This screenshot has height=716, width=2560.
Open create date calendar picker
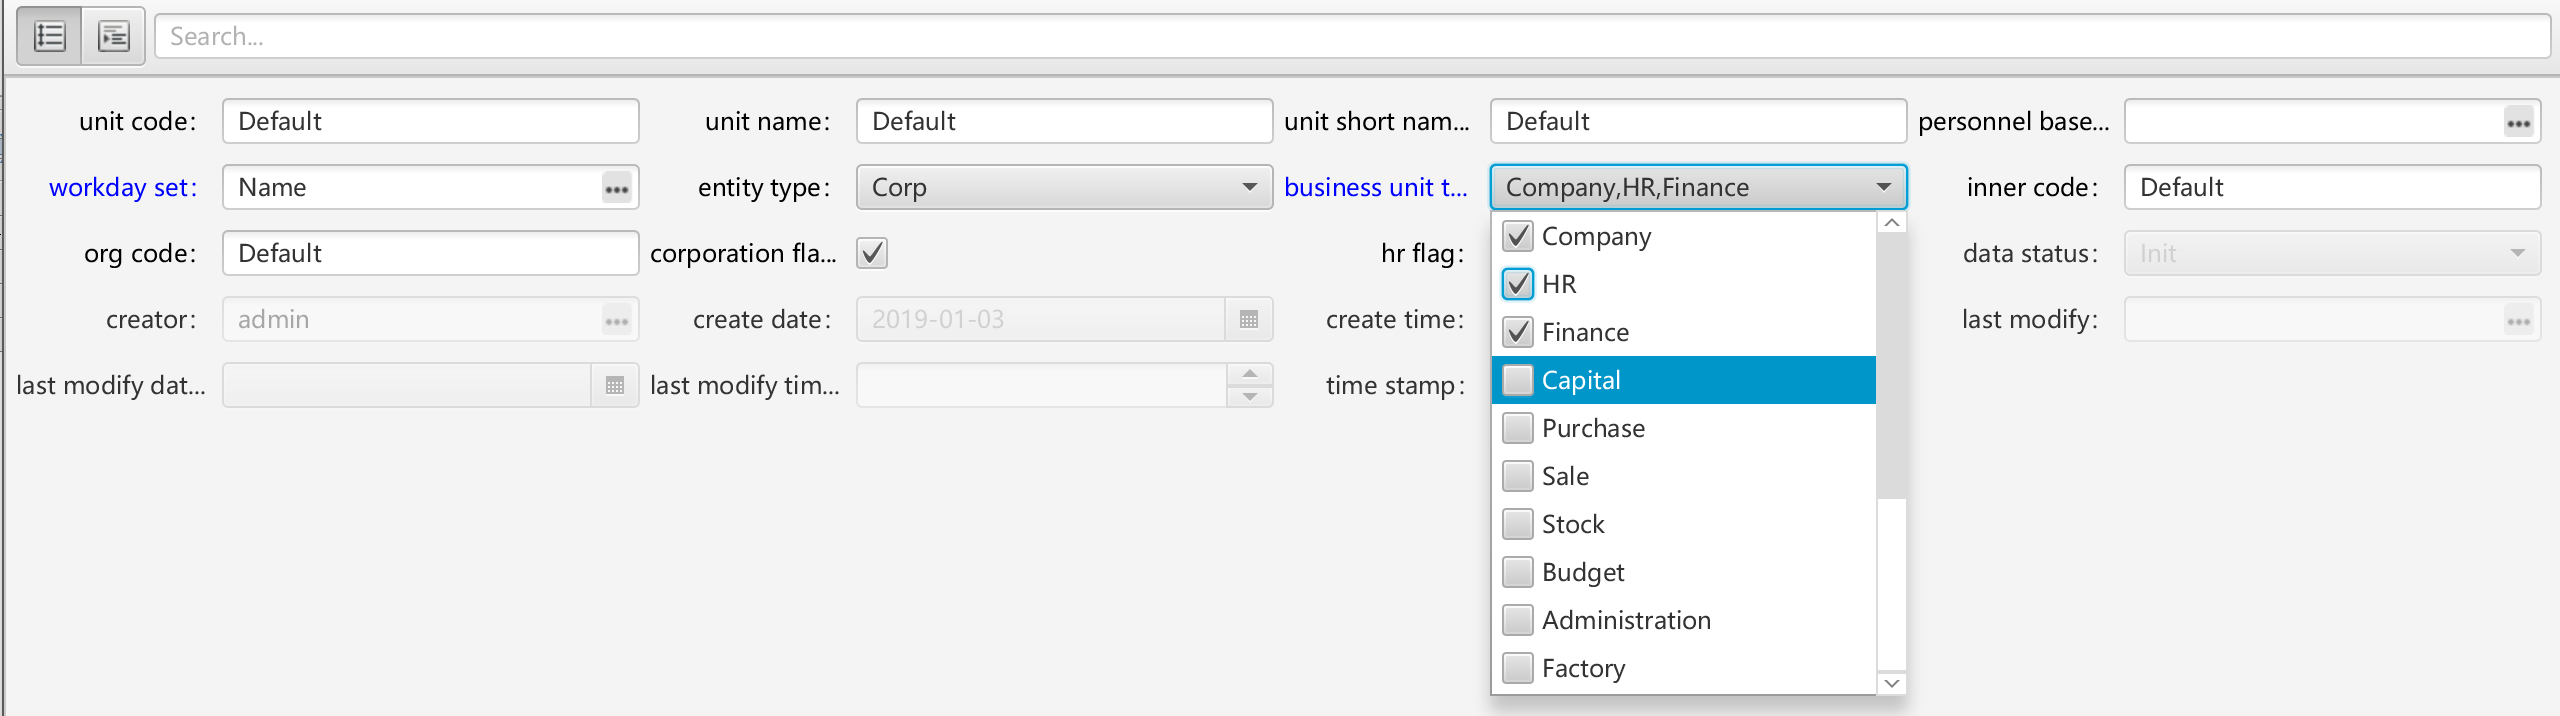1248,320
